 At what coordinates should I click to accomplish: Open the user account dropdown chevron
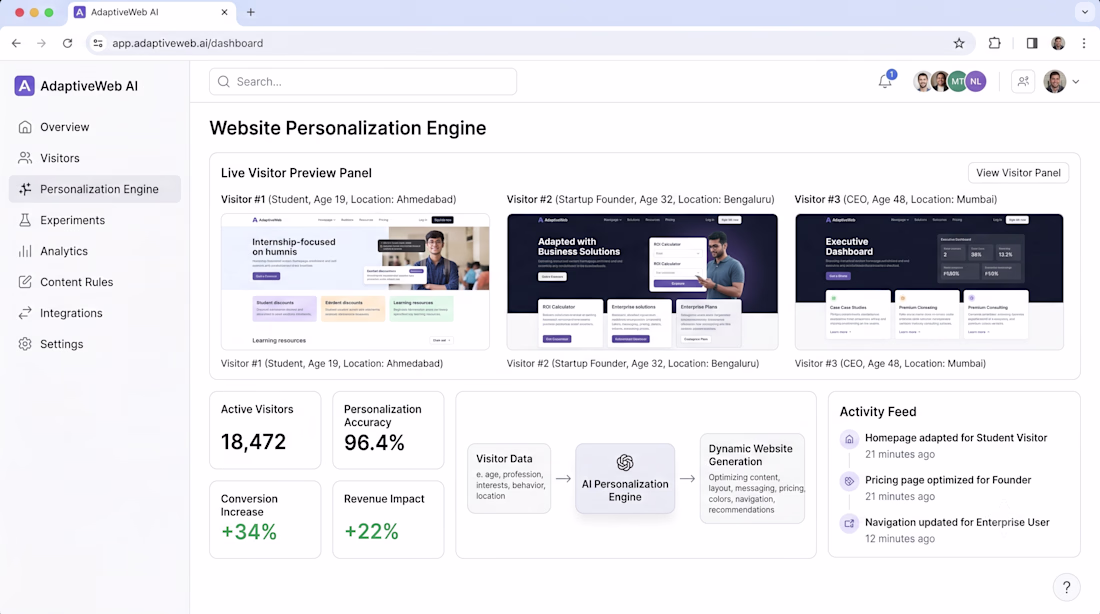point(1075,81)
